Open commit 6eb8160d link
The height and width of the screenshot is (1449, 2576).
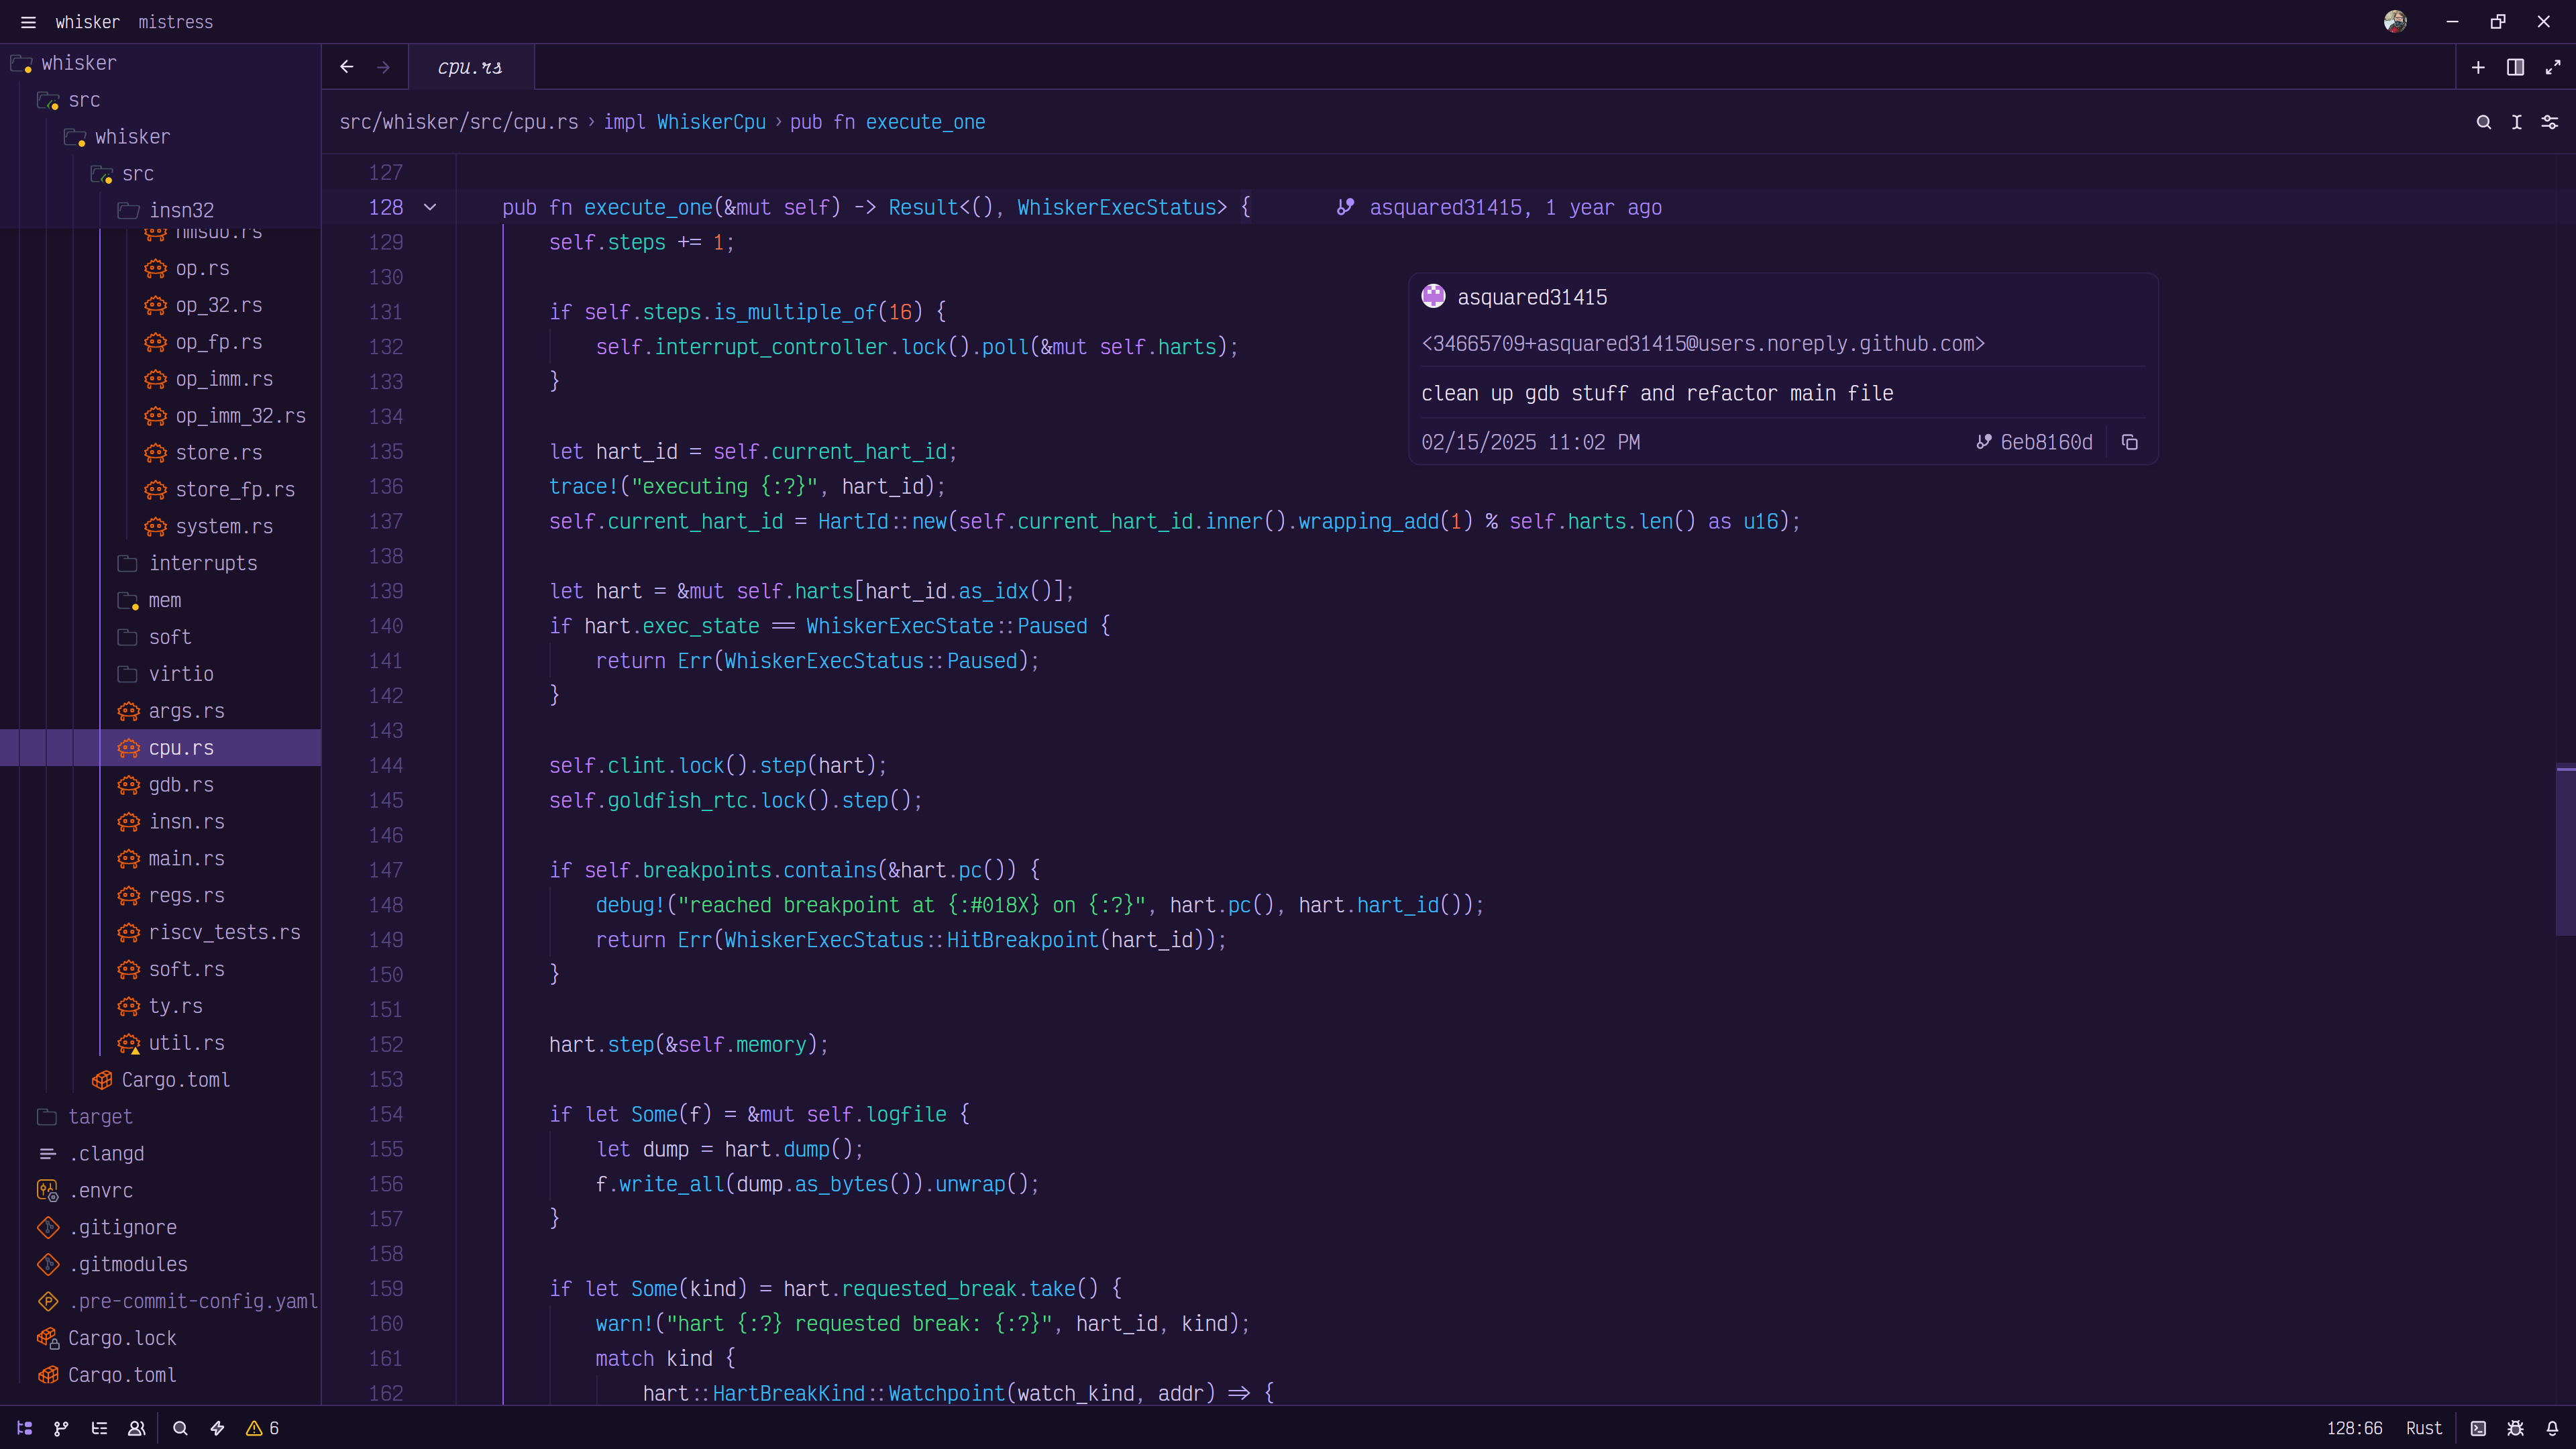coord(2035,442)
